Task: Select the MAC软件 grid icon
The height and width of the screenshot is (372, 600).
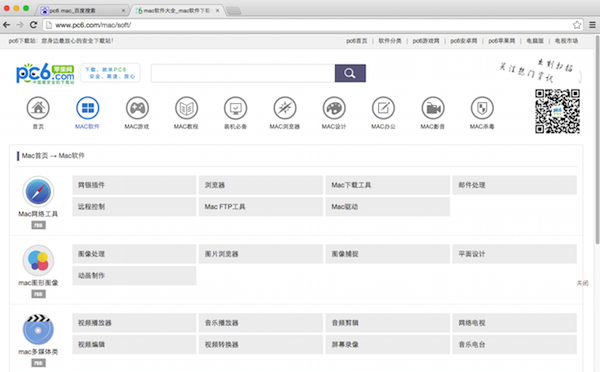Action: tap(87, 108)
